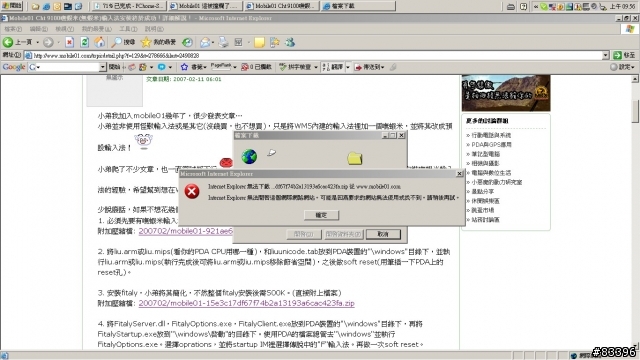
Task: Open the 我的最愛 menu
Action: 96,29
